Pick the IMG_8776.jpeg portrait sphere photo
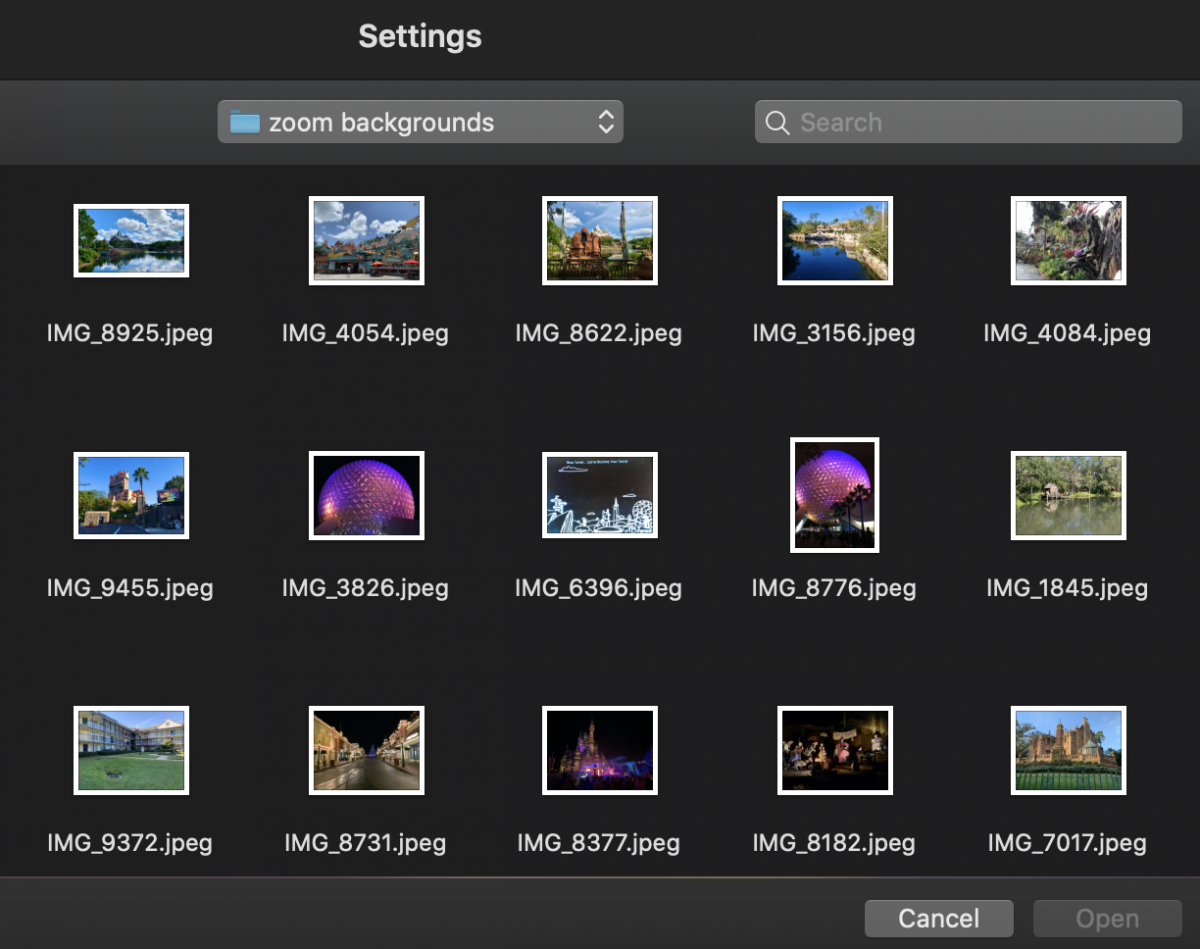Screen dimensions: 1200x949 click(834, 495)
